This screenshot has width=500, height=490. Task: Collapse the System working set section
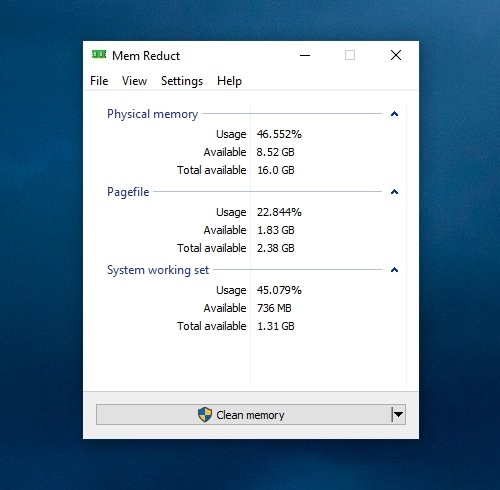coord(394,270)
